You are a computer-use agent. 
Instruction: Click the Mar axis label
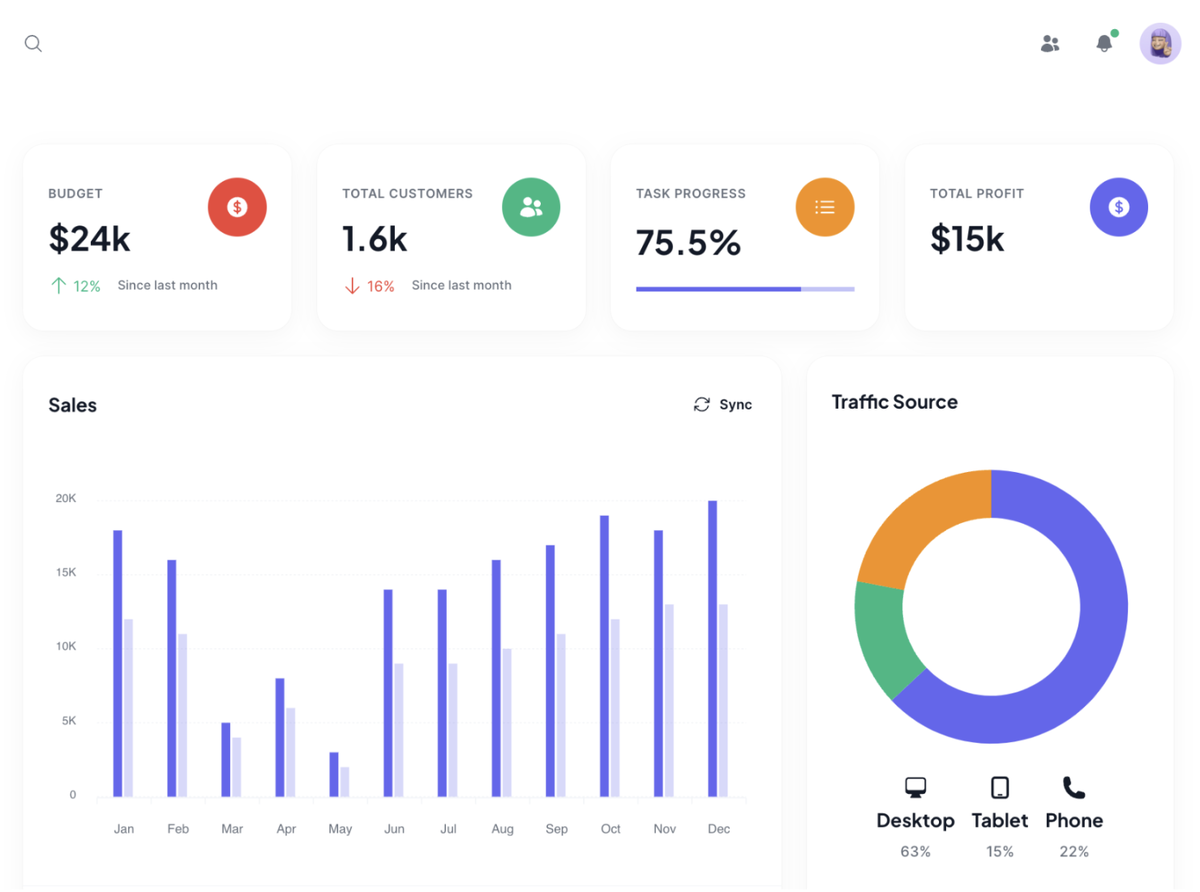[232, 829]
